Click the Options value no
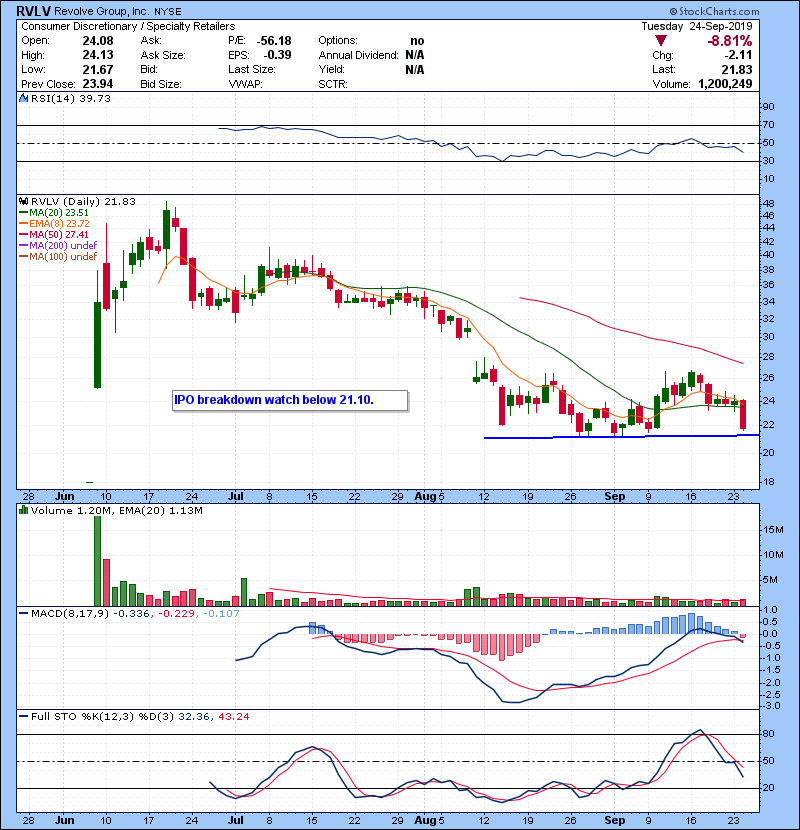Viewport: 800px width, 830px height. (417, 41)
